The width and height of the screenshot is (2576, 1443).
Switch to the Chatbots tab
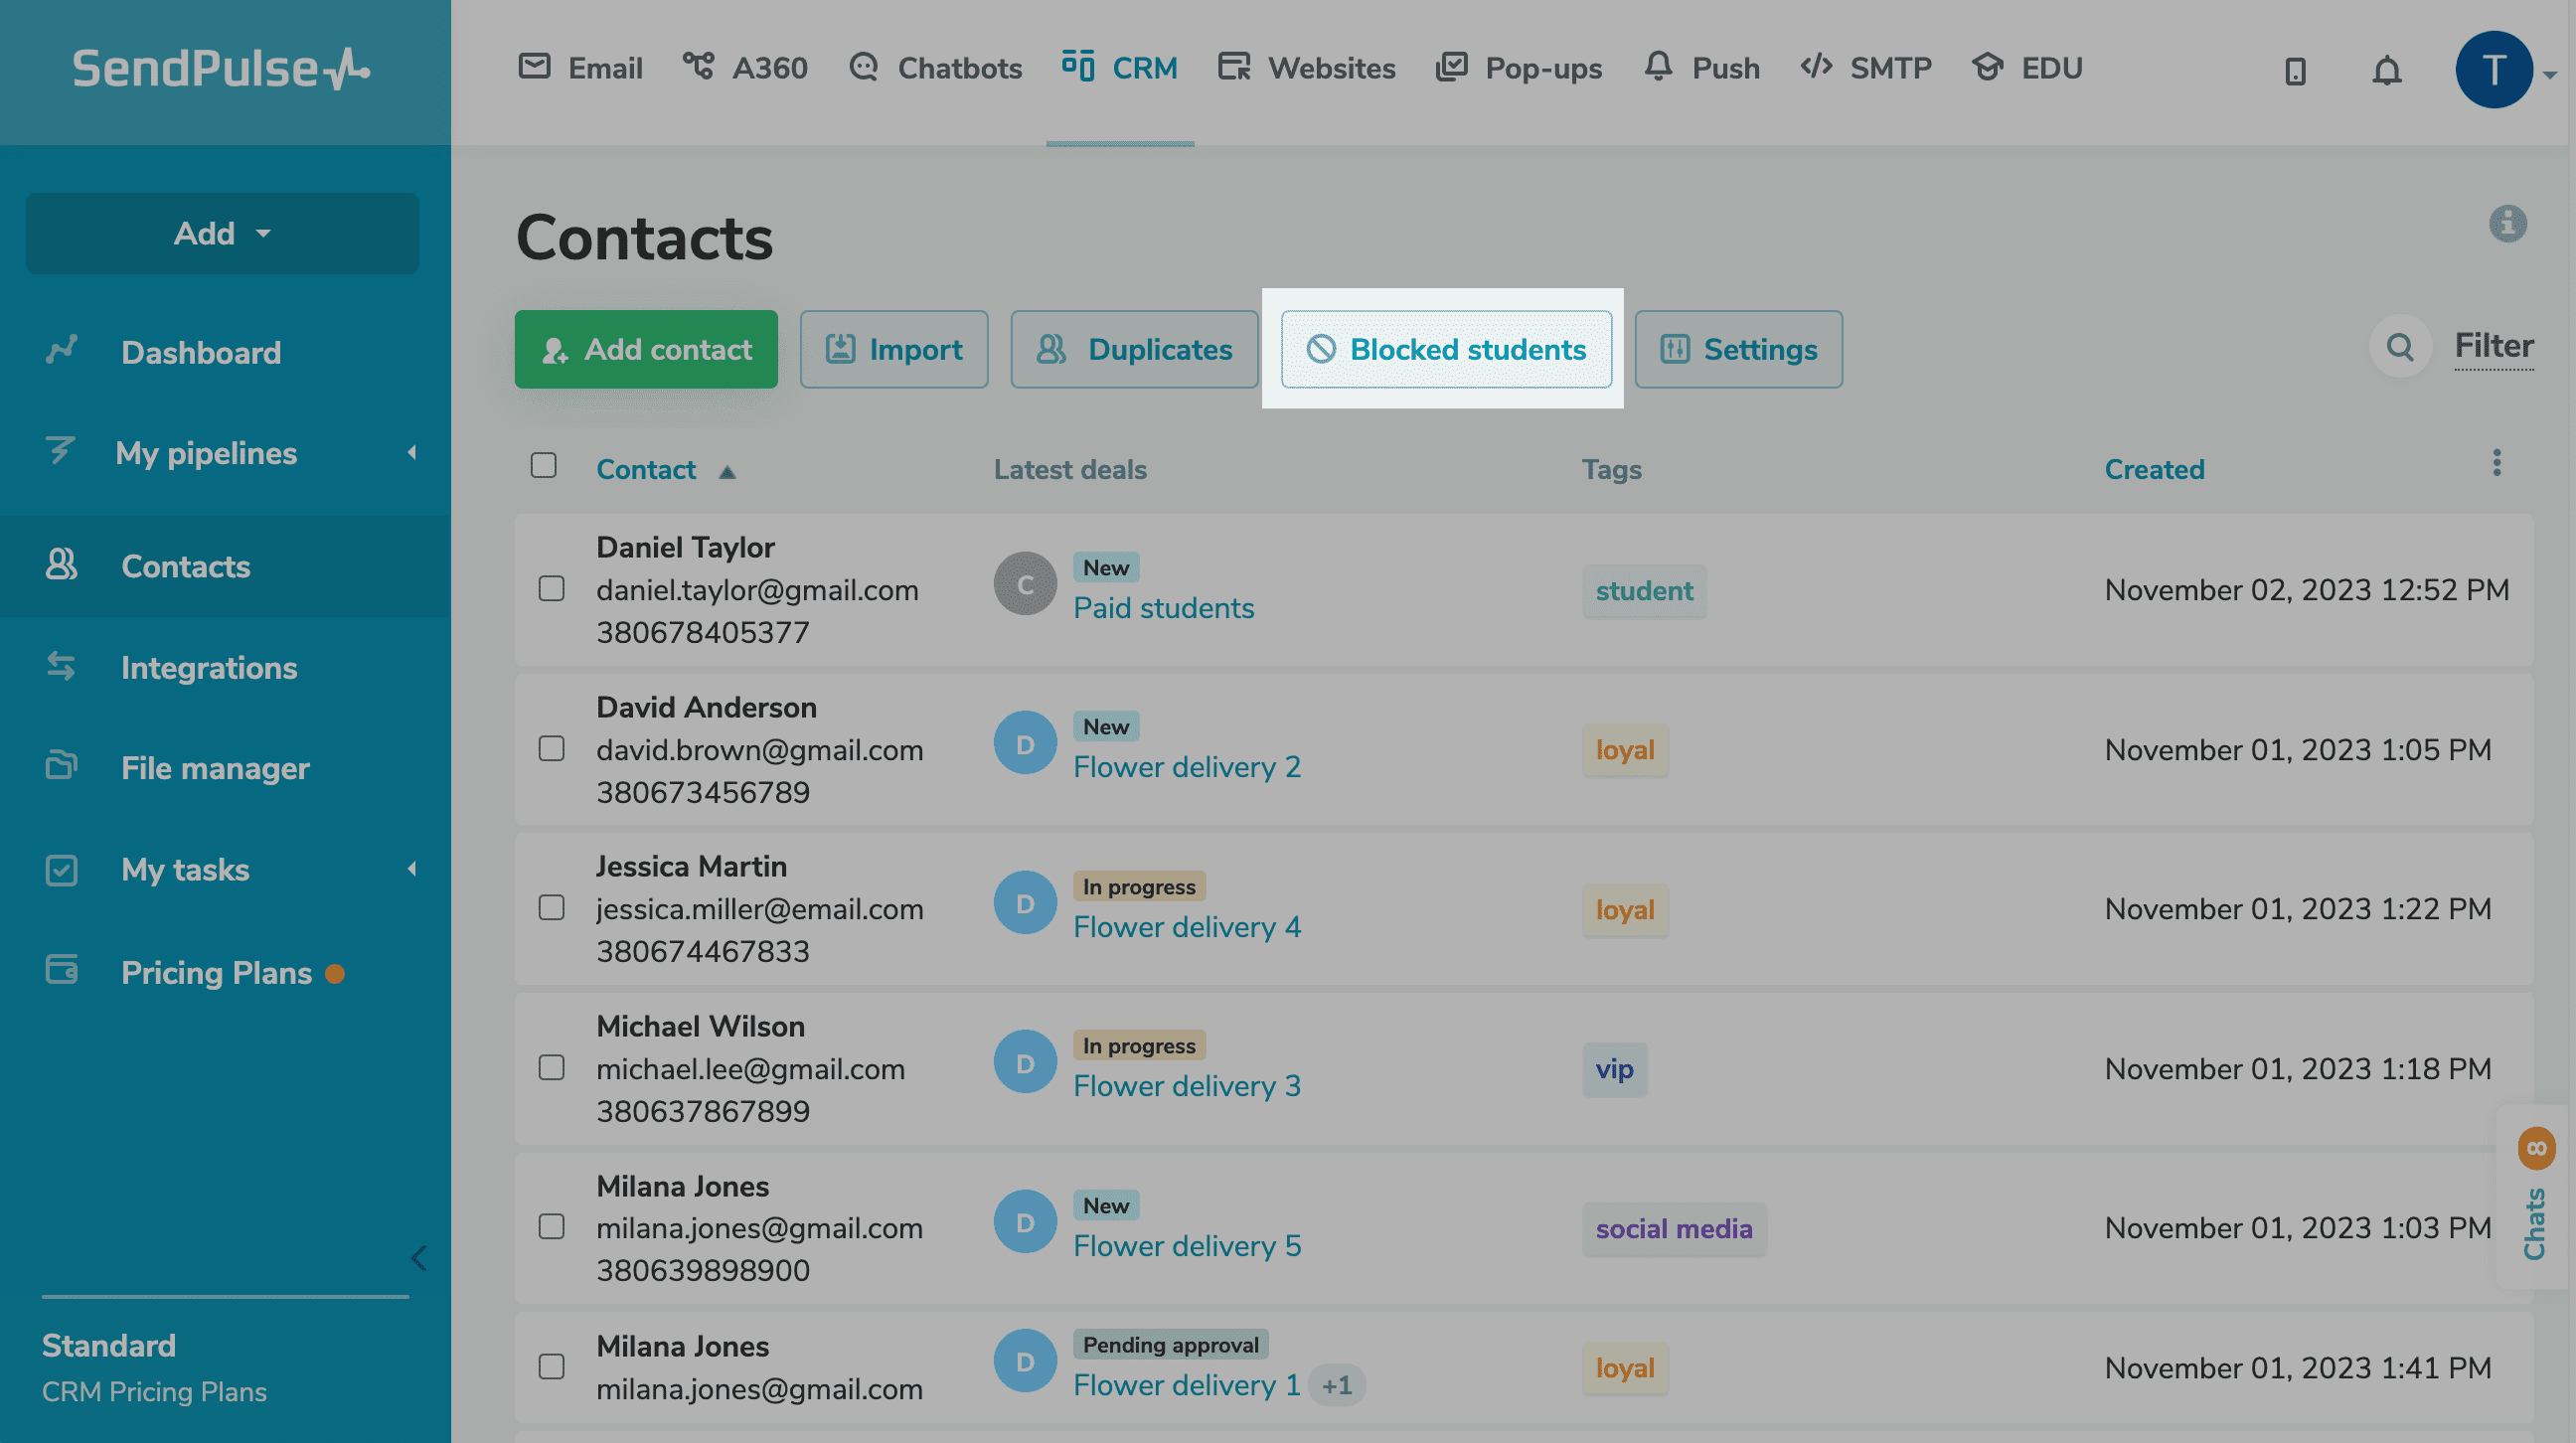pyautogui.click(x=935, y=68)
